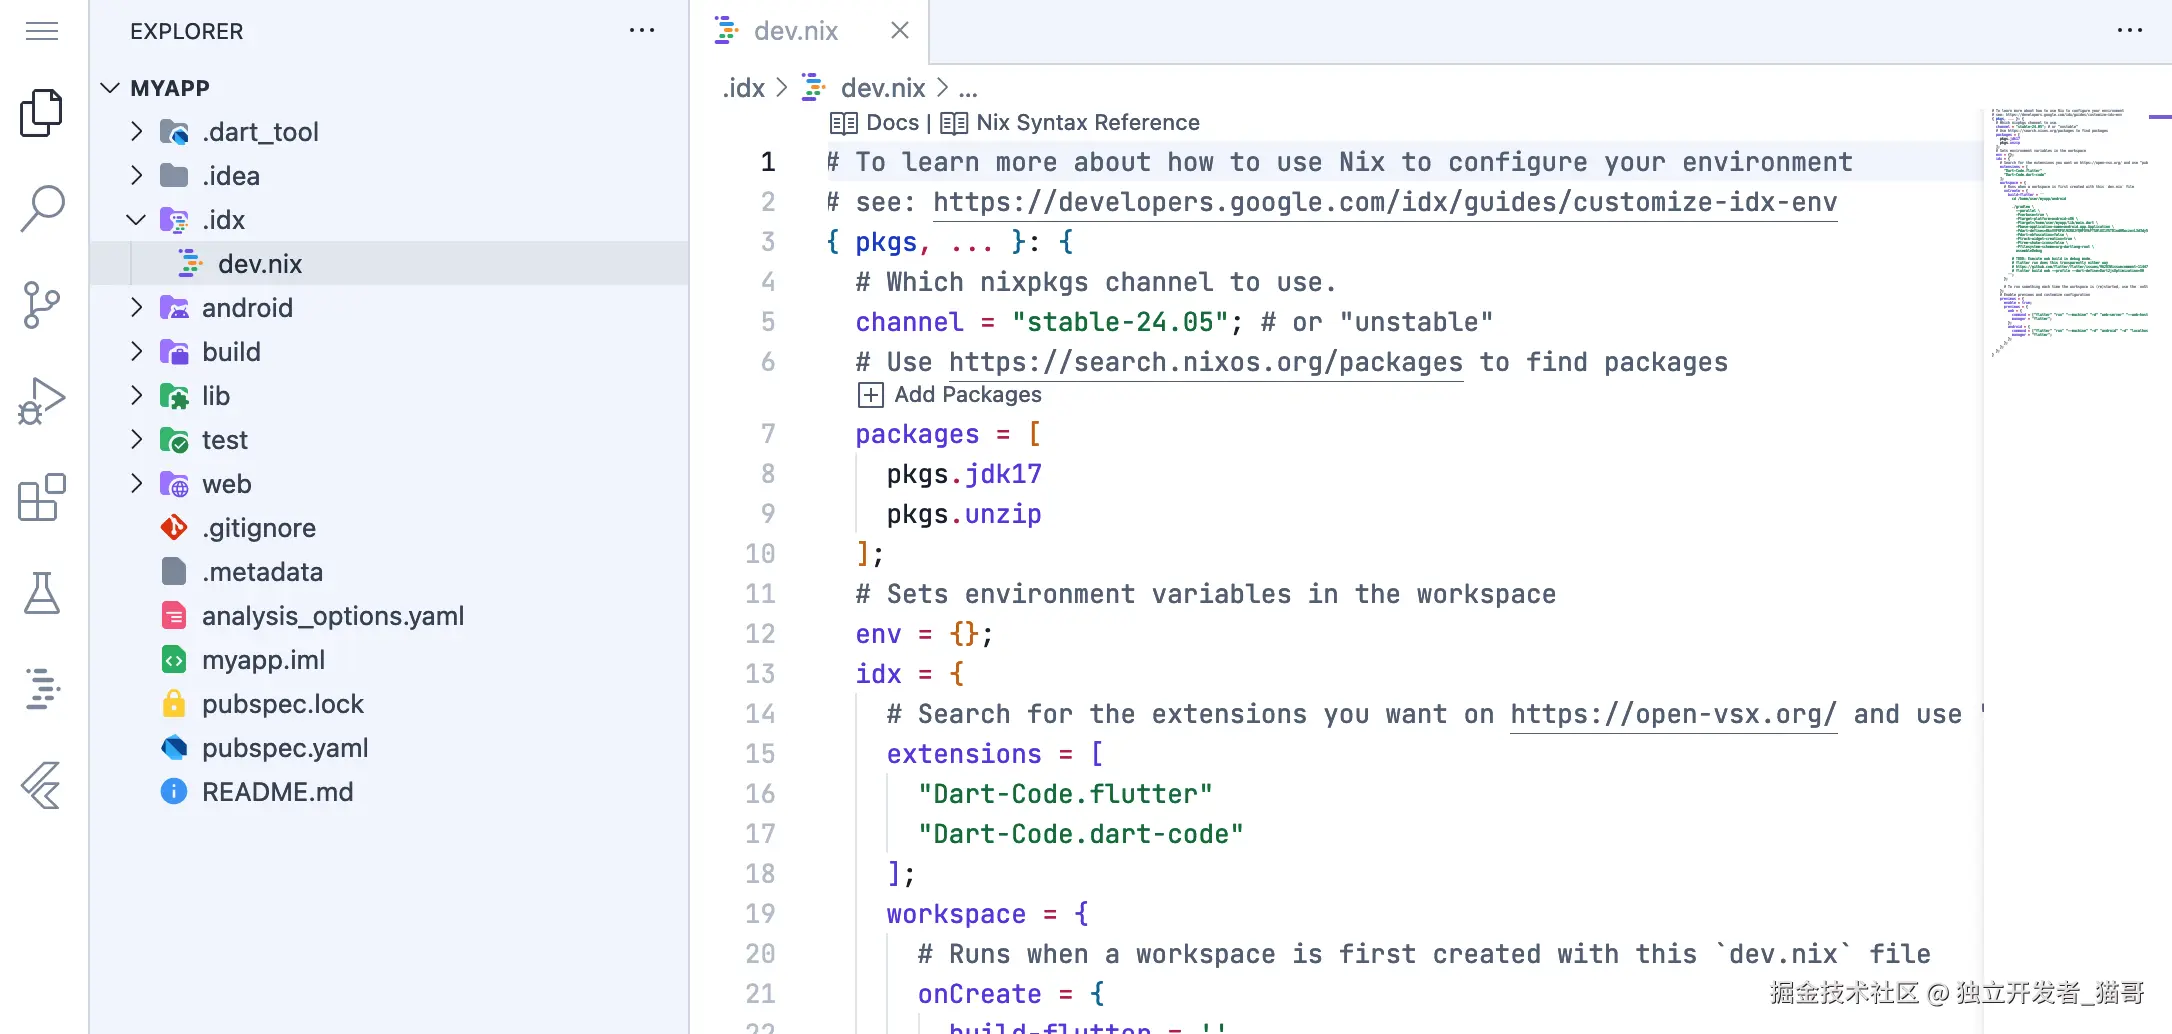Open the Testing flask view
Screen dimensions: 2172x1034
tap(42, 593)
